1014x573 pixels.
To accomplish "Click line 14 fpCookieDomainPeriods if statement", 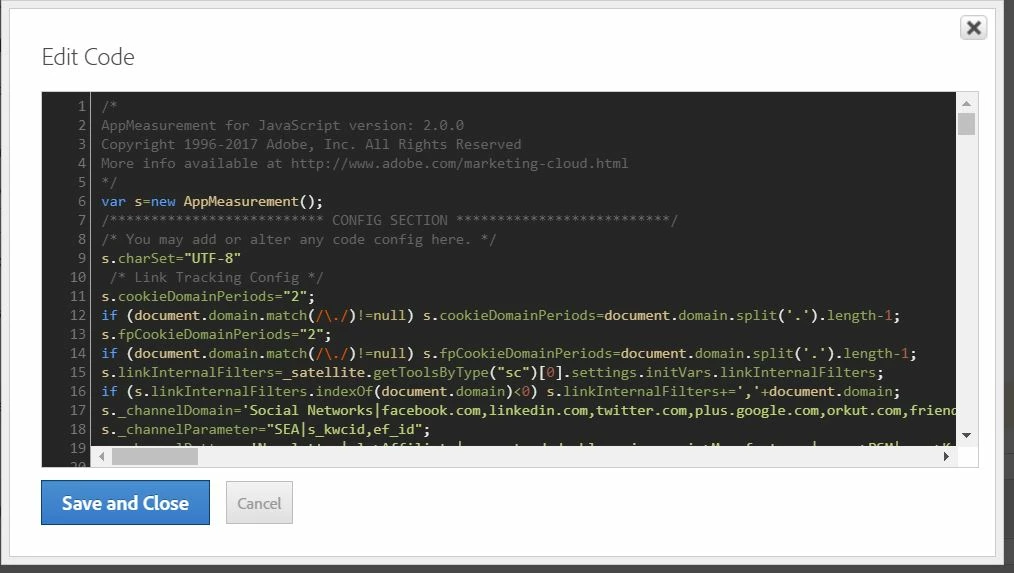I will pos(508,353).
